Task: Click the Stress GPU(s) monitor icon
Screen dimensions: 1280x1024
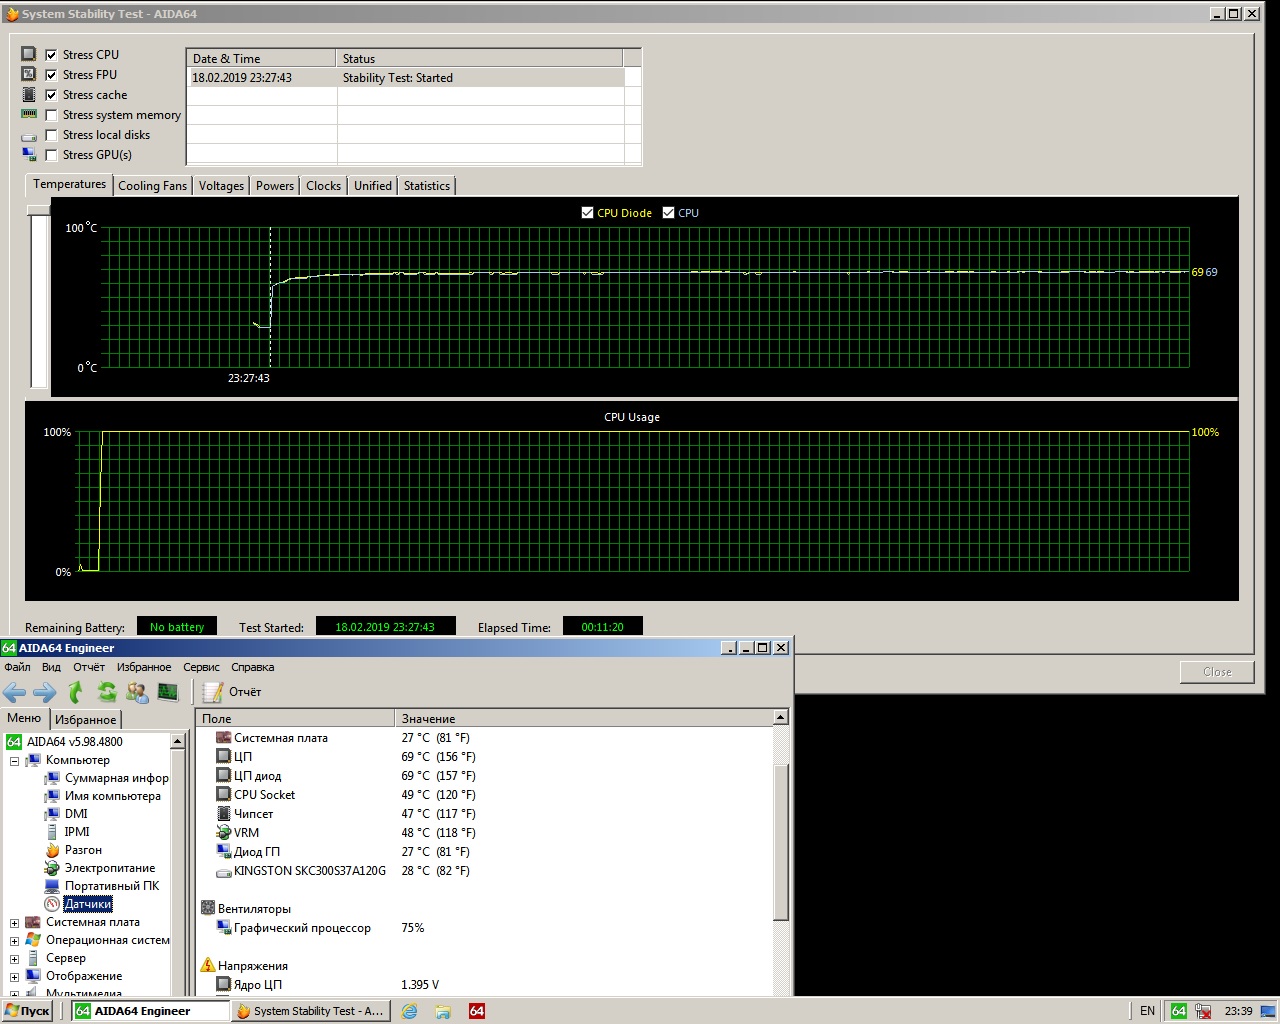Action: point(29,154)
